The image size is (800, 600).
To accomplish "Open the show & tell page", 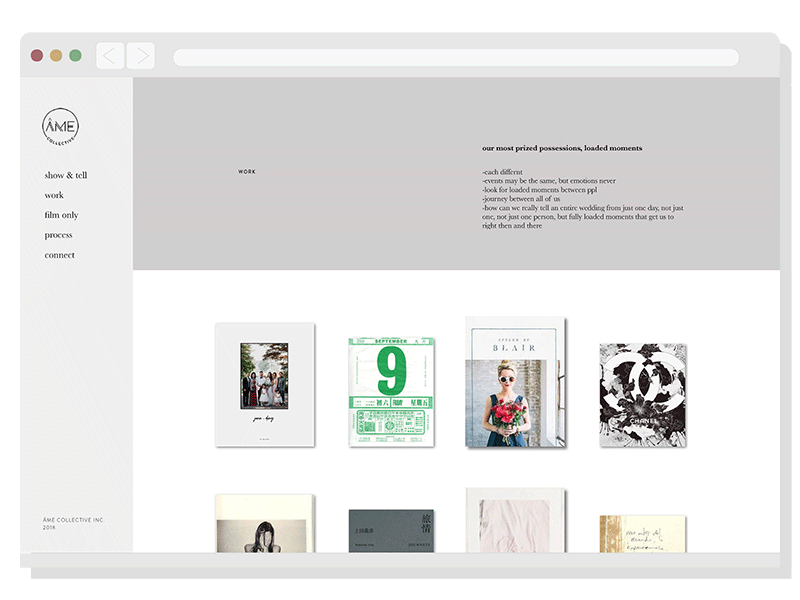I will click(x=66, y=176).
